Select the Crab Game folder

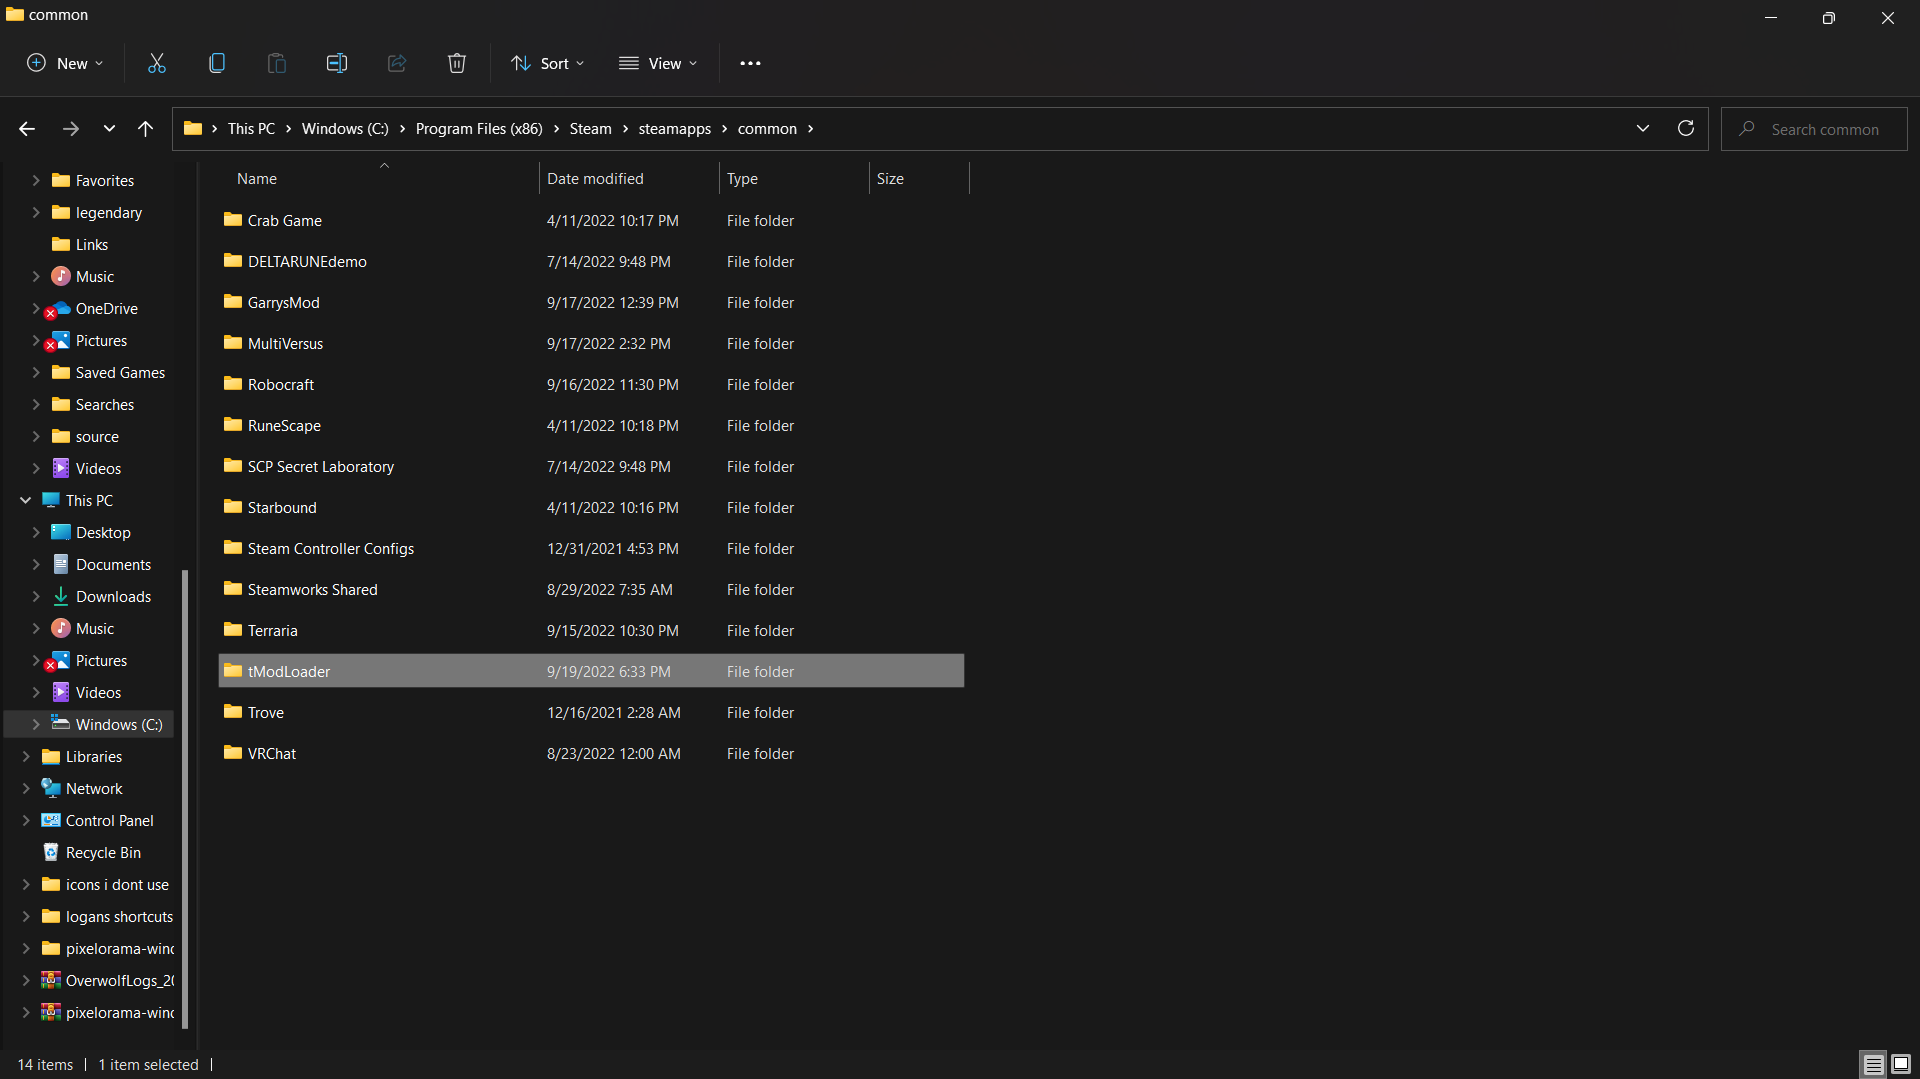click(591, 220)
